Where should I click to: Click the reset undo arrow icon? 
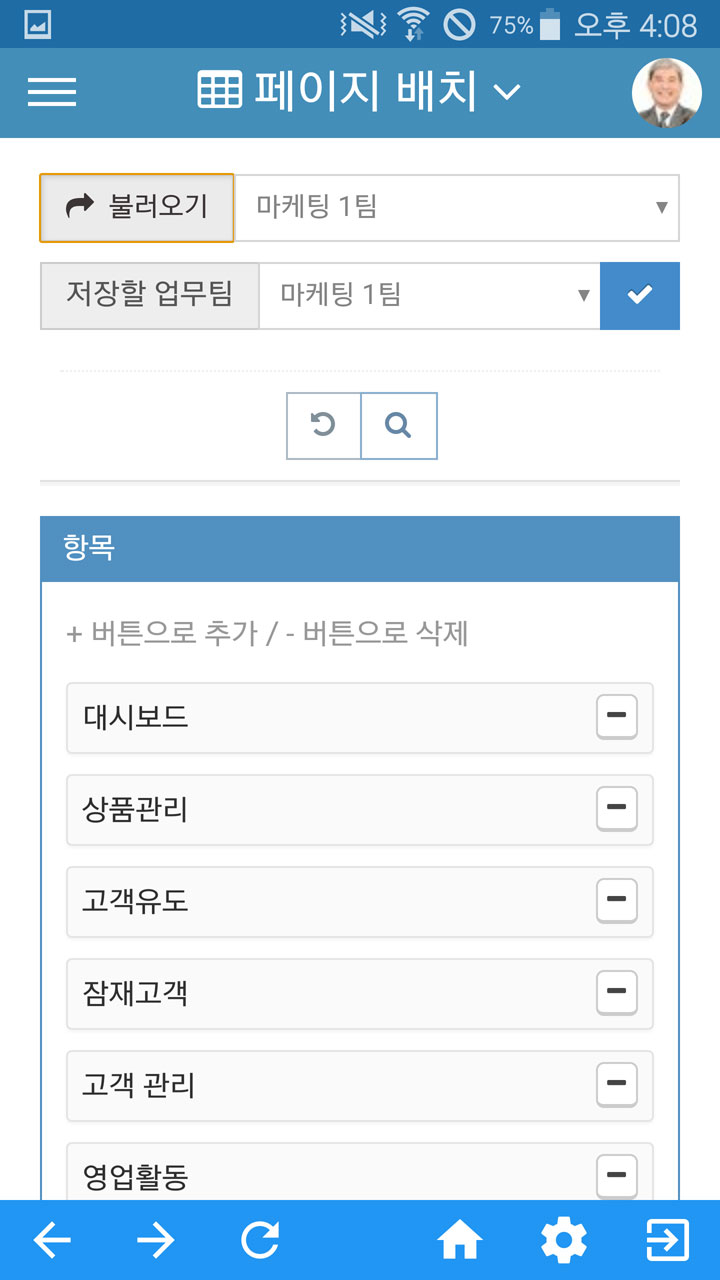pos(323,426)
